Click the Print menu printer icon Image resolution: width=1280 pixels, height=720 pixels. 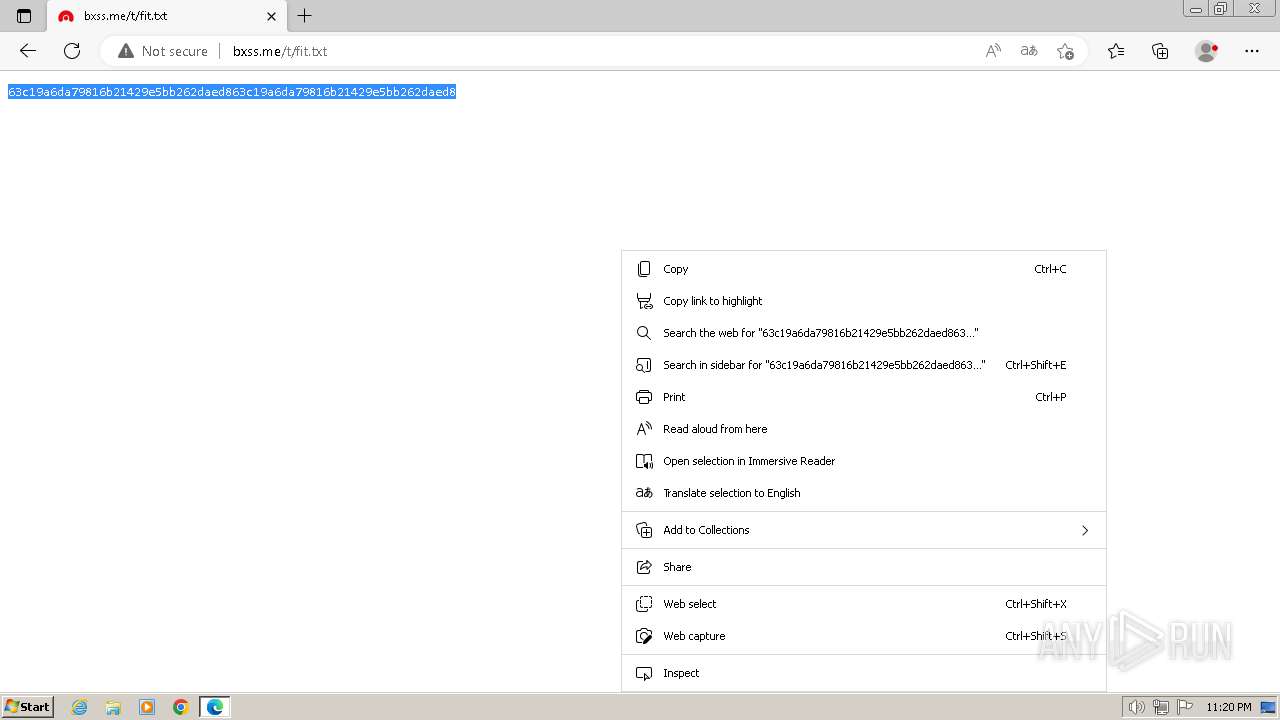(644, 397)
